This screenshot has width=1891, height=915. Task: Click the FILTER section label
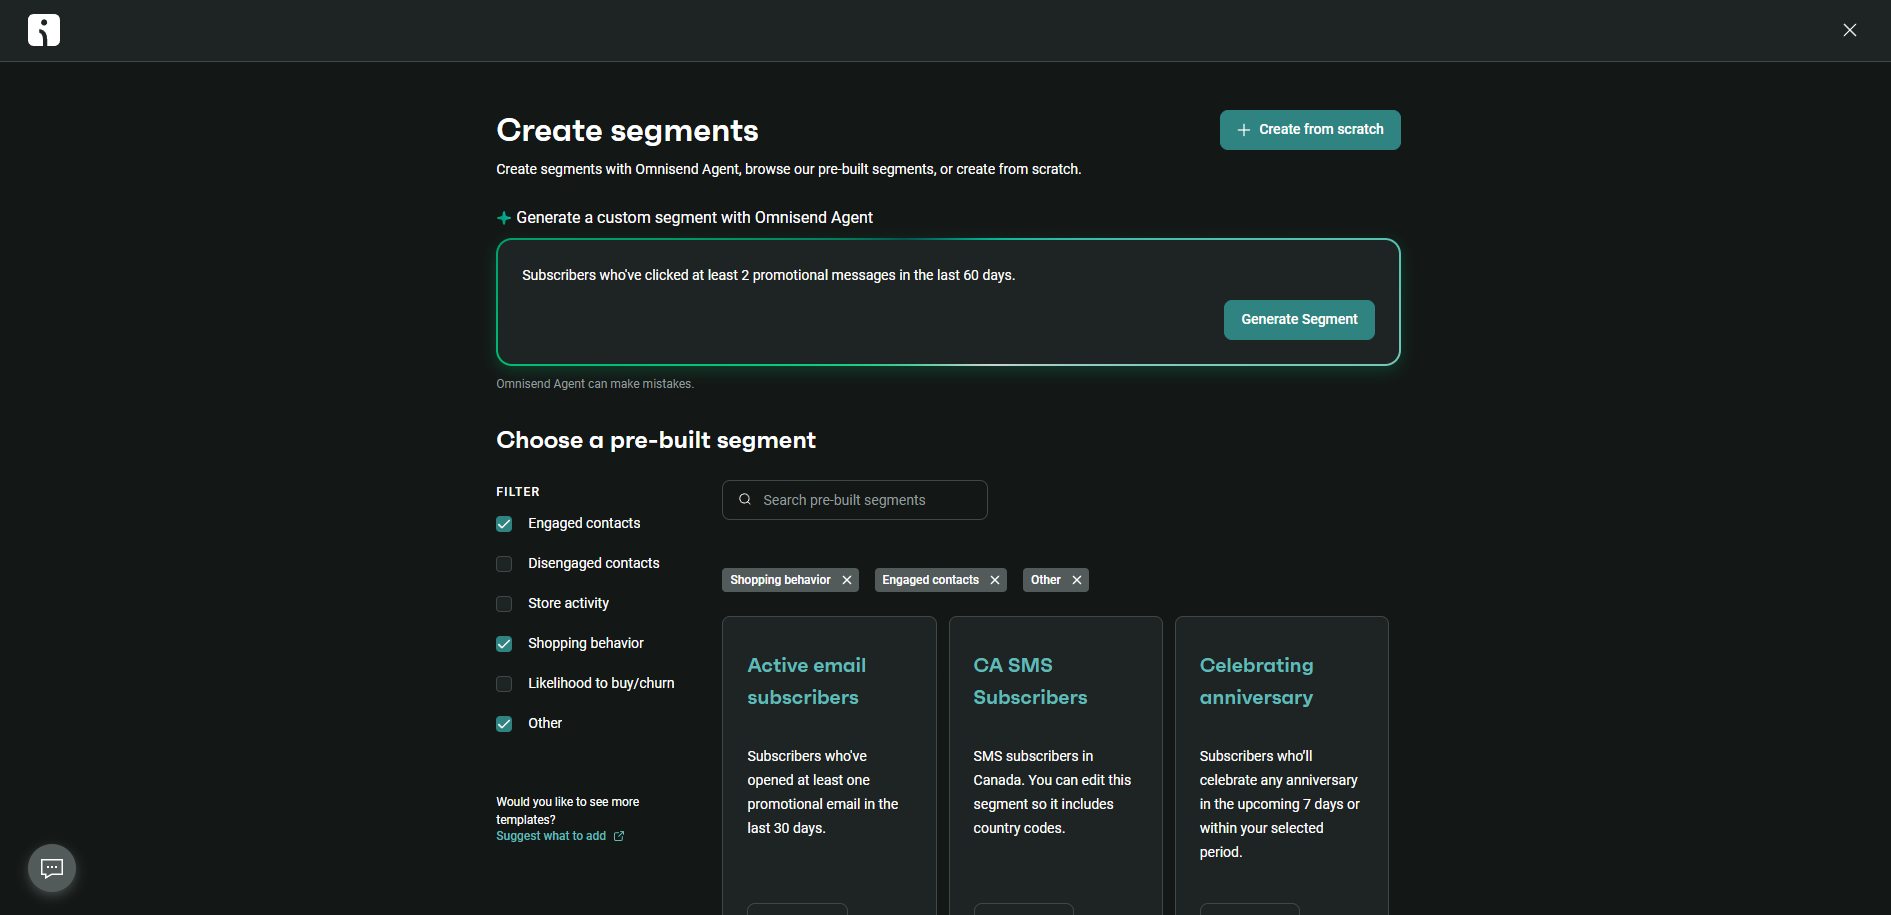click(x=518, y=492)
